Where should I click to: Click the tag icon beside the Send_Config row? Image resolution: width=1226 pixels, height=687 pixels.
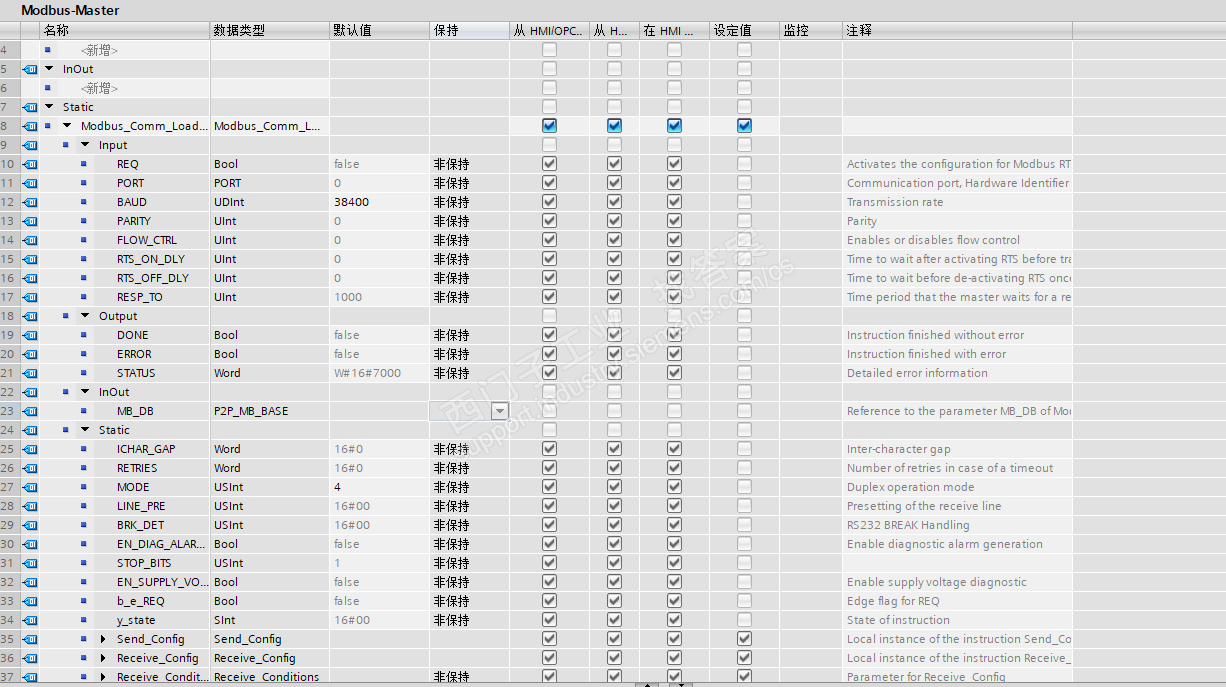coord(30,639)
